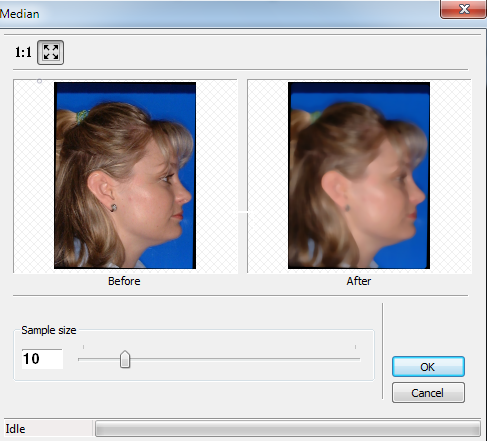Click the "After" caption label
Image resolution: width=487 pixels, height=441 pixels.
pyautogui.click(x=359, y=281)
